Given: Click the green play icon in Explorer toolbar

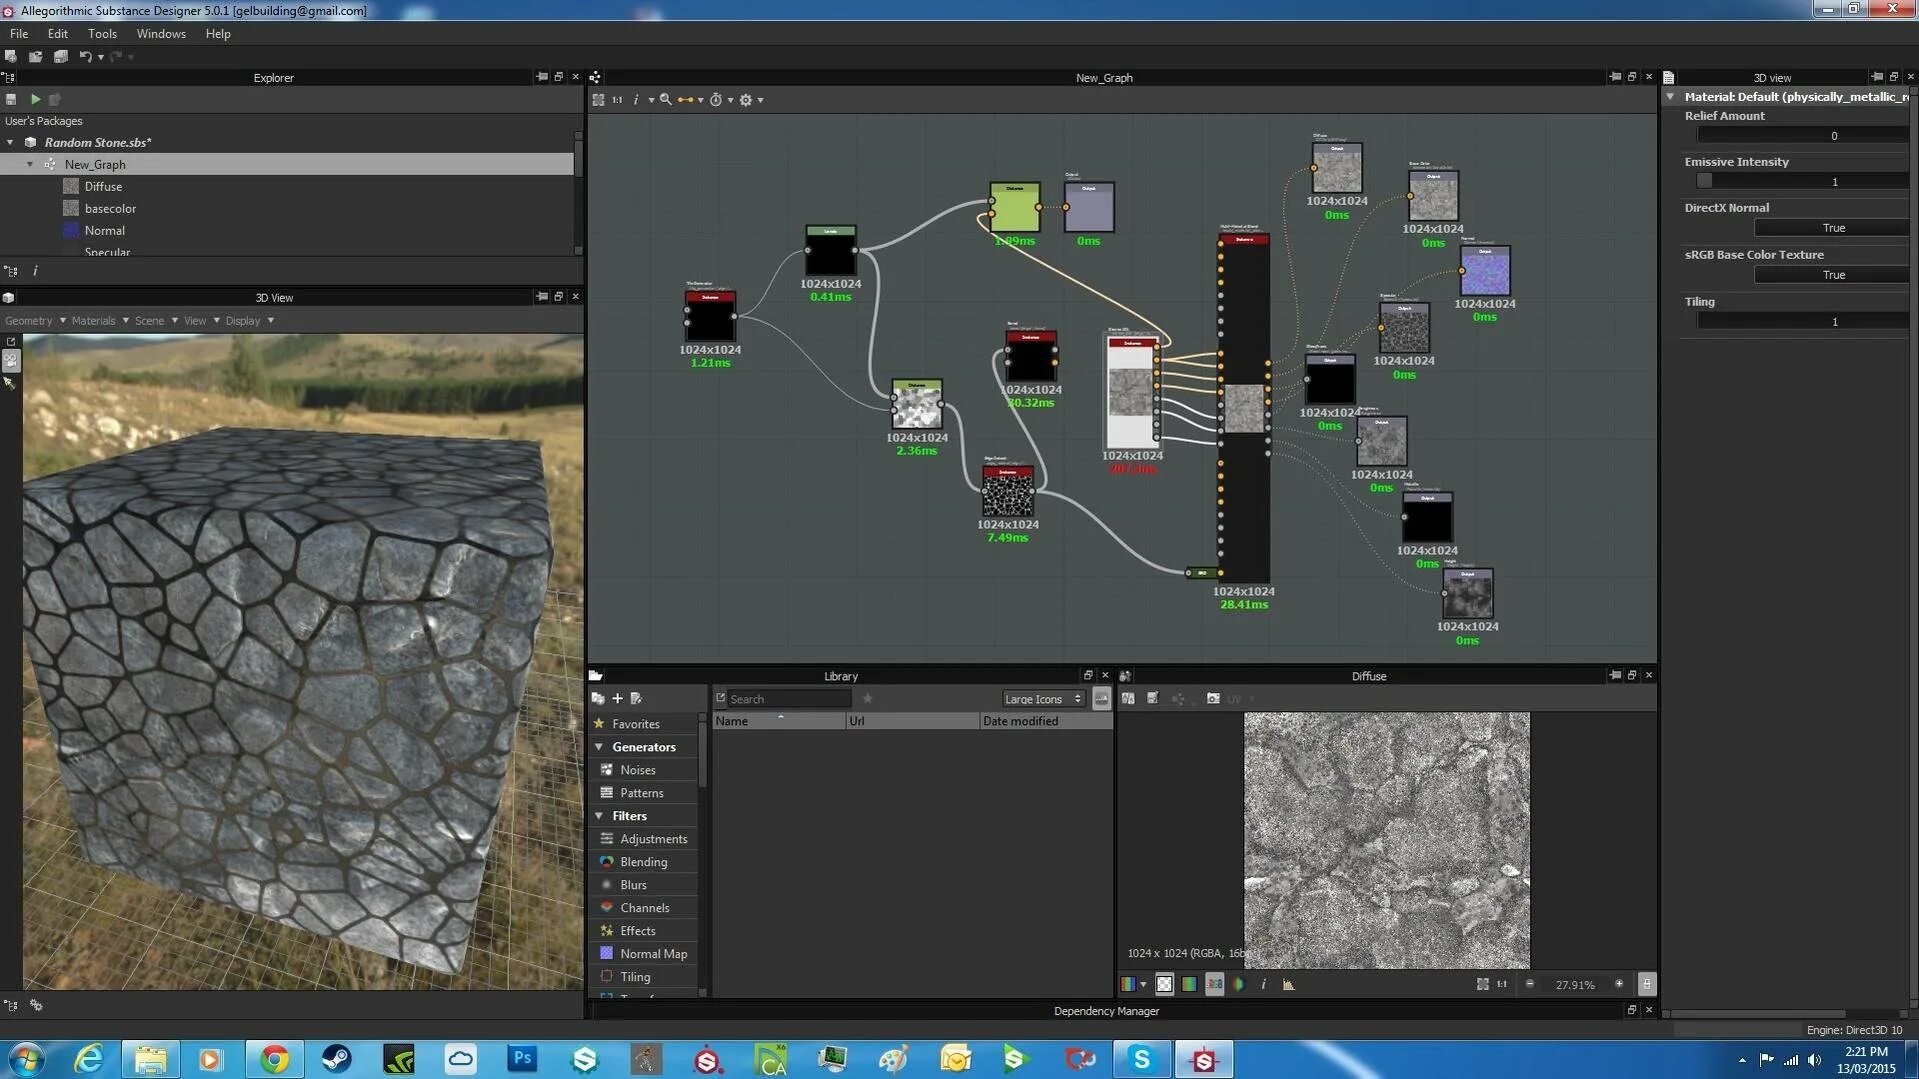Looking at the screenshot, I should 35,99.
